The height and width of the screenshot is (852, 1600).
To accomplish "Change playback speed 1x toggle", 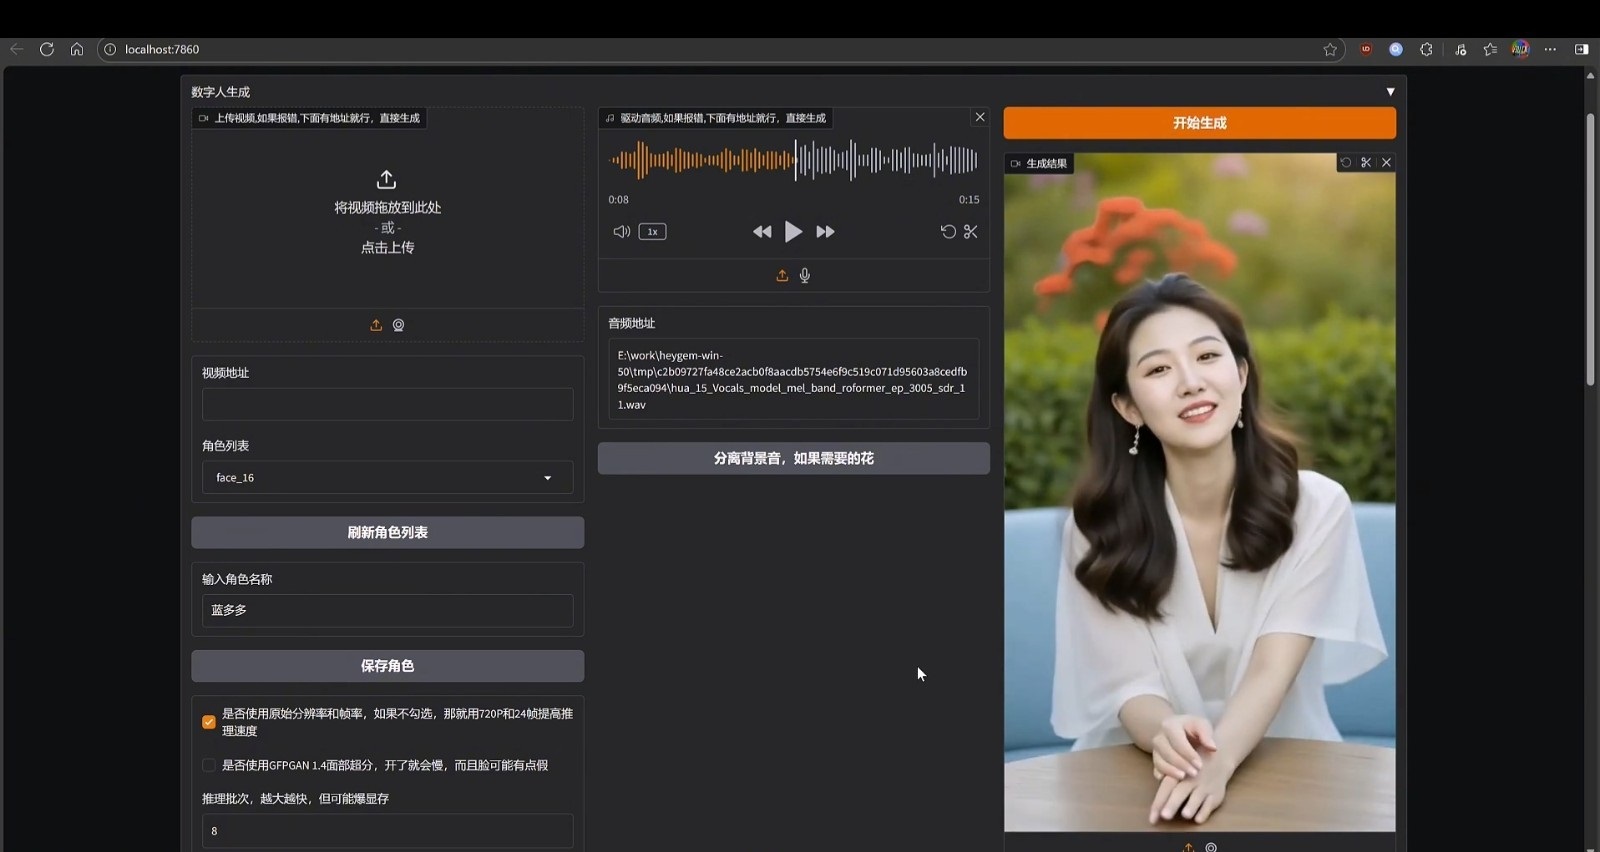I will click(652, 232).
